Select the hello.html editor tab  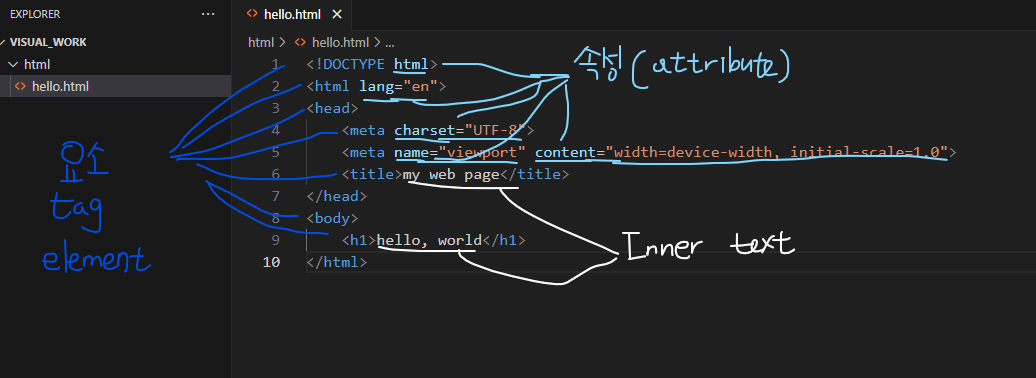click(x=293, y=14)
